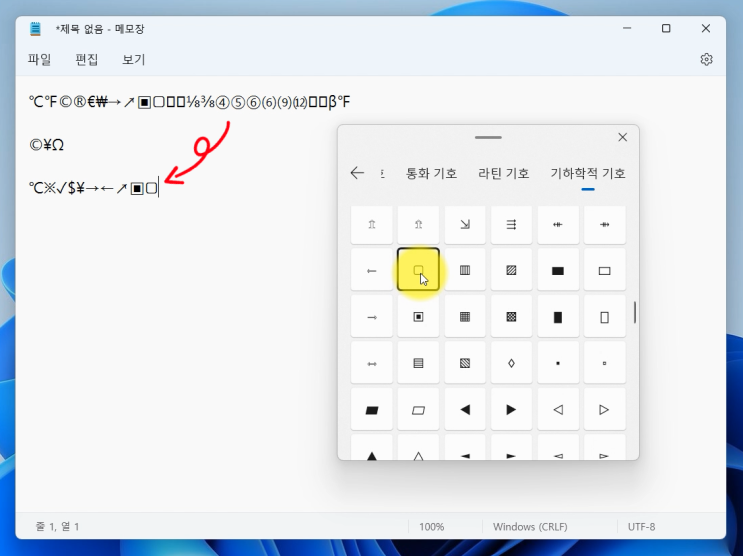Place cursor in line starting ℃℉©®€₩
The height and width of the screenshot is (556, 743).
click(x=190, y=102)
